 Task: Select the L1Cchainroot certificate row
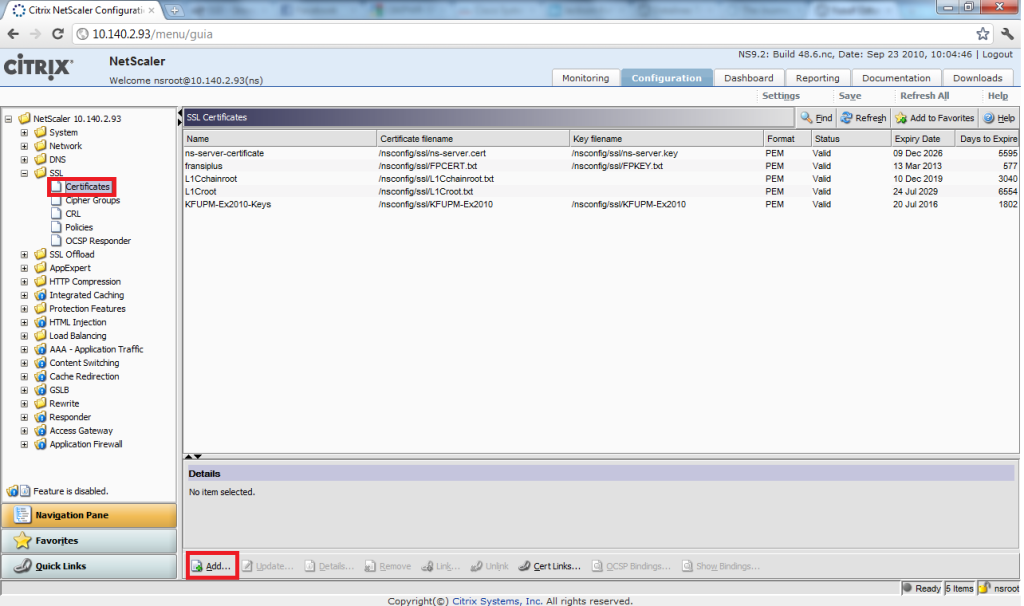(601, 179)
